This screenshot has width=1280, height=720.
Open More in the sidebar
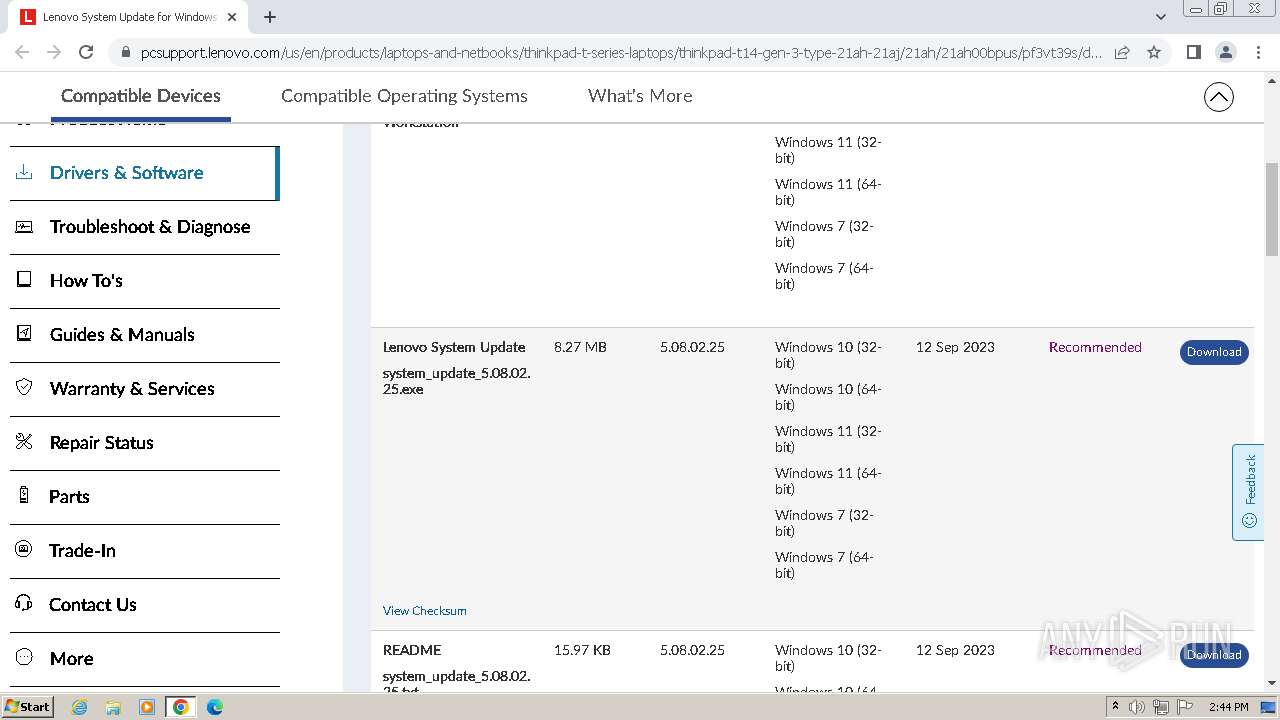tap(145, 659)
